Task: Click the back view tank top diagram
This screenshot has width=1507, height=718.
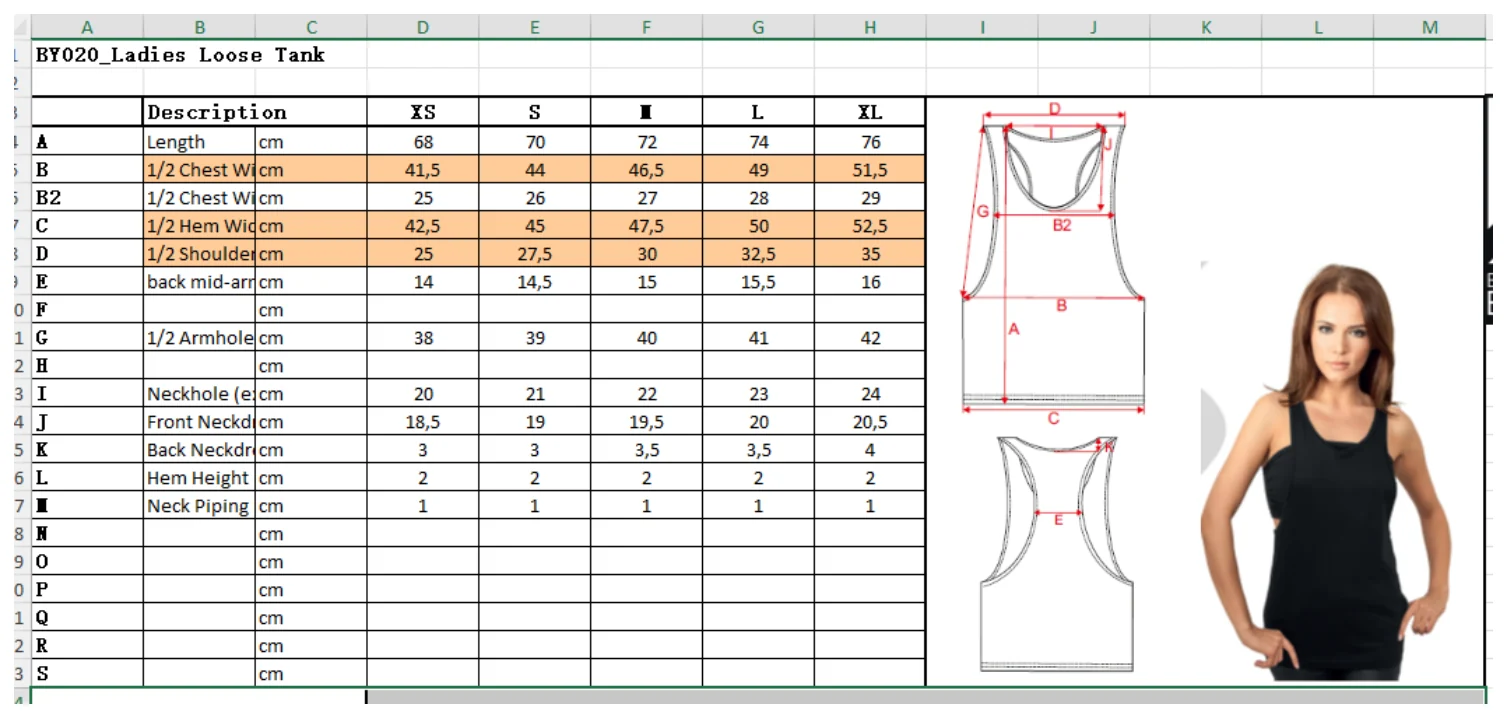Action: [1056, 552]
